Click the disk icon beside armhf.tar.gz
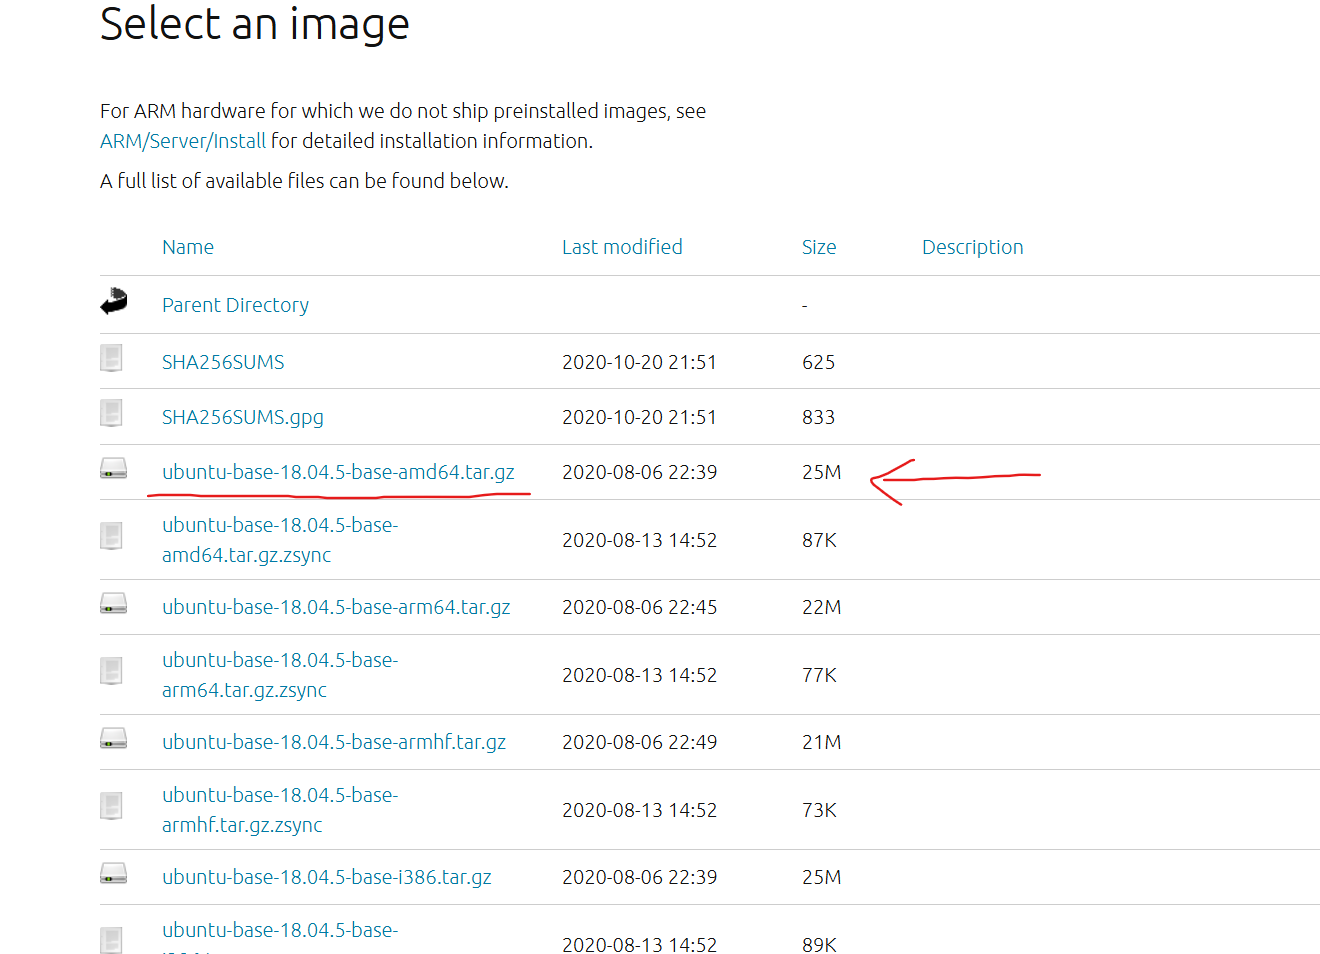 point(113,738)
